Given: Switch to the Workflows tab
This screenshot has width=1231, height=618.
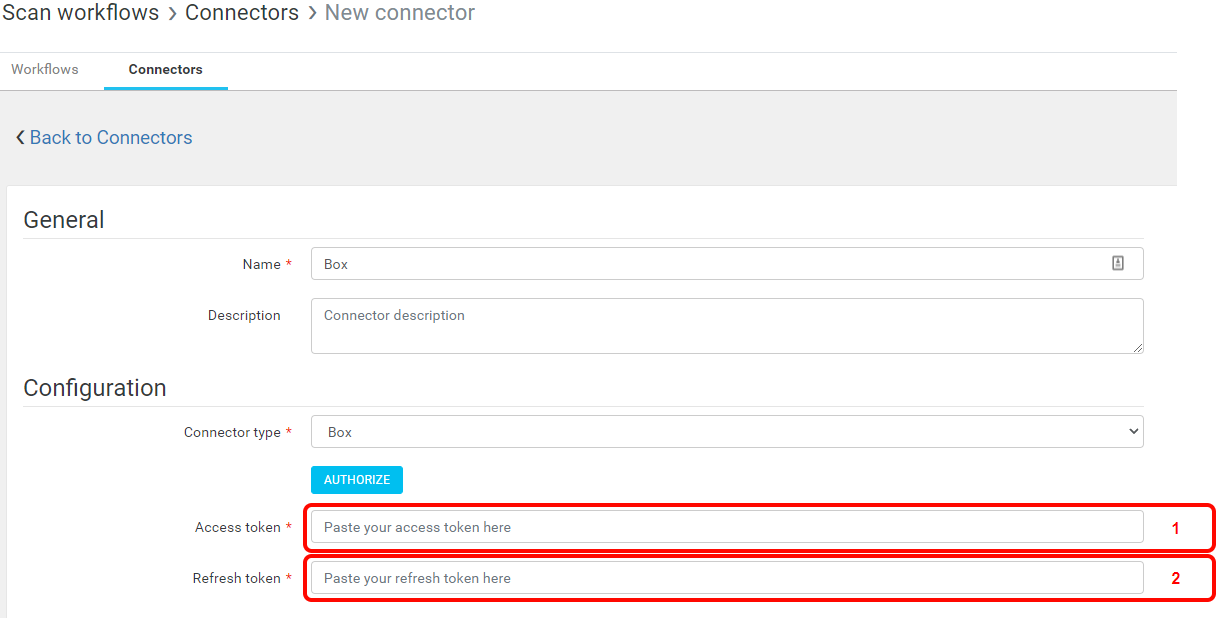Looking at the screenshot, I should pyautogui.click(x=45, y=70).
